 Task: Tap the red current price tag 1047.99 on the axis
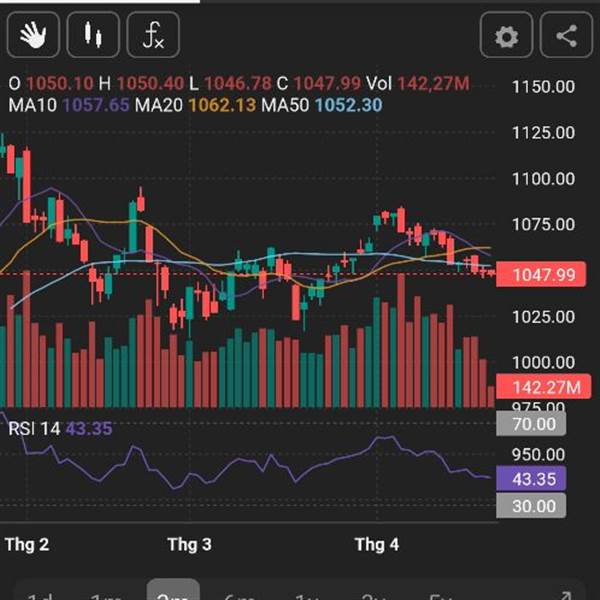click(x=541, y=274)
